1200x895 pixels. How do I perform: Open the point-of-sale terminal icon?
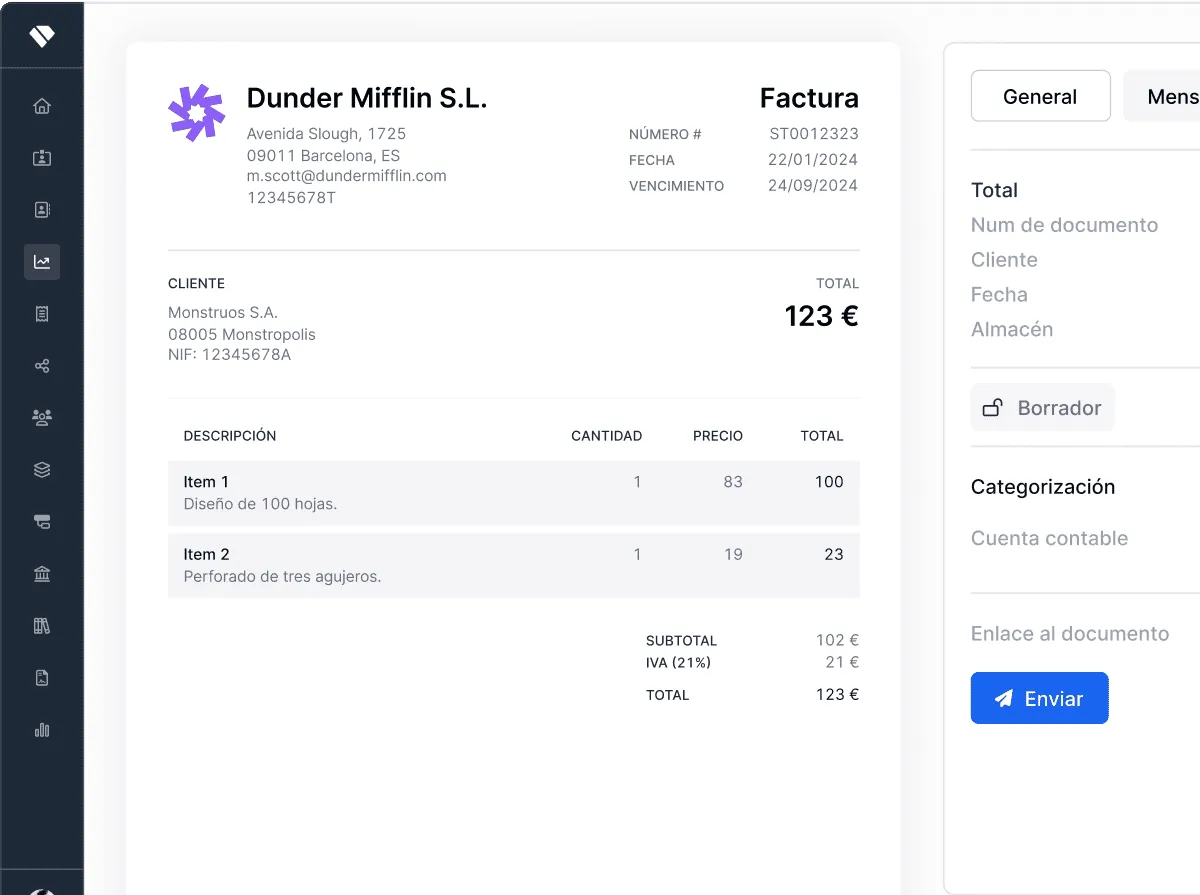(x=42, y=522)
